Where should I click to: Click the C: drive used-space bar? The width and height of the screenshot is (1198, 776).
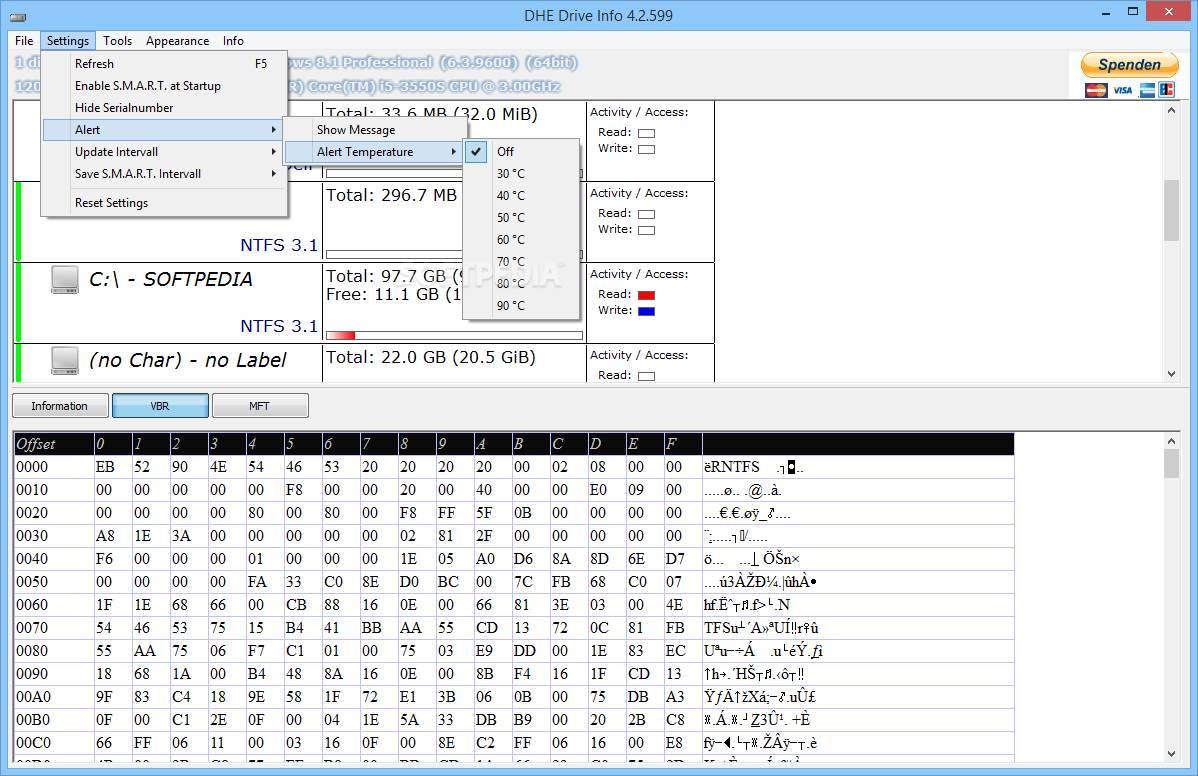454,335
